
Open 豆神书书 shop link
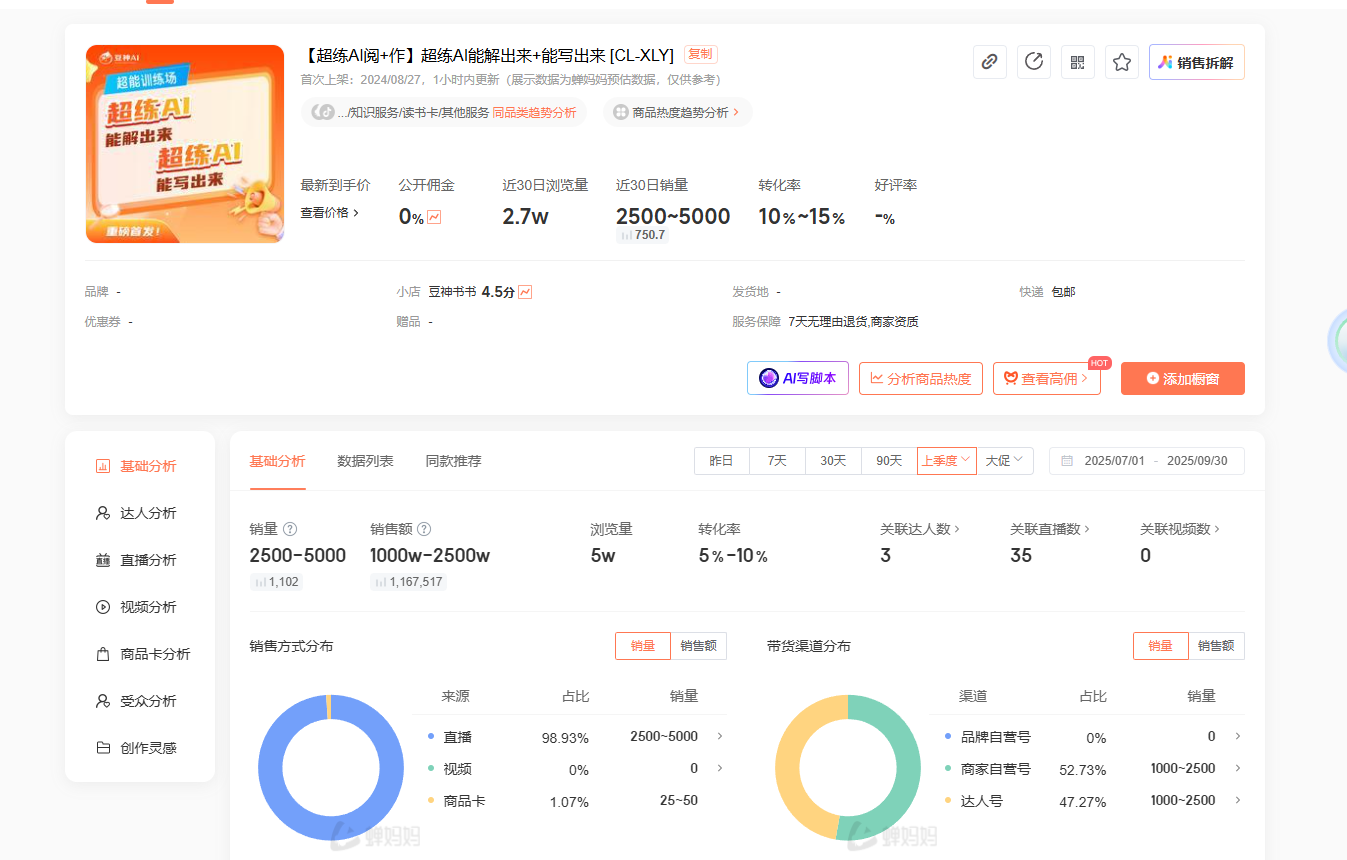(452, 292)
